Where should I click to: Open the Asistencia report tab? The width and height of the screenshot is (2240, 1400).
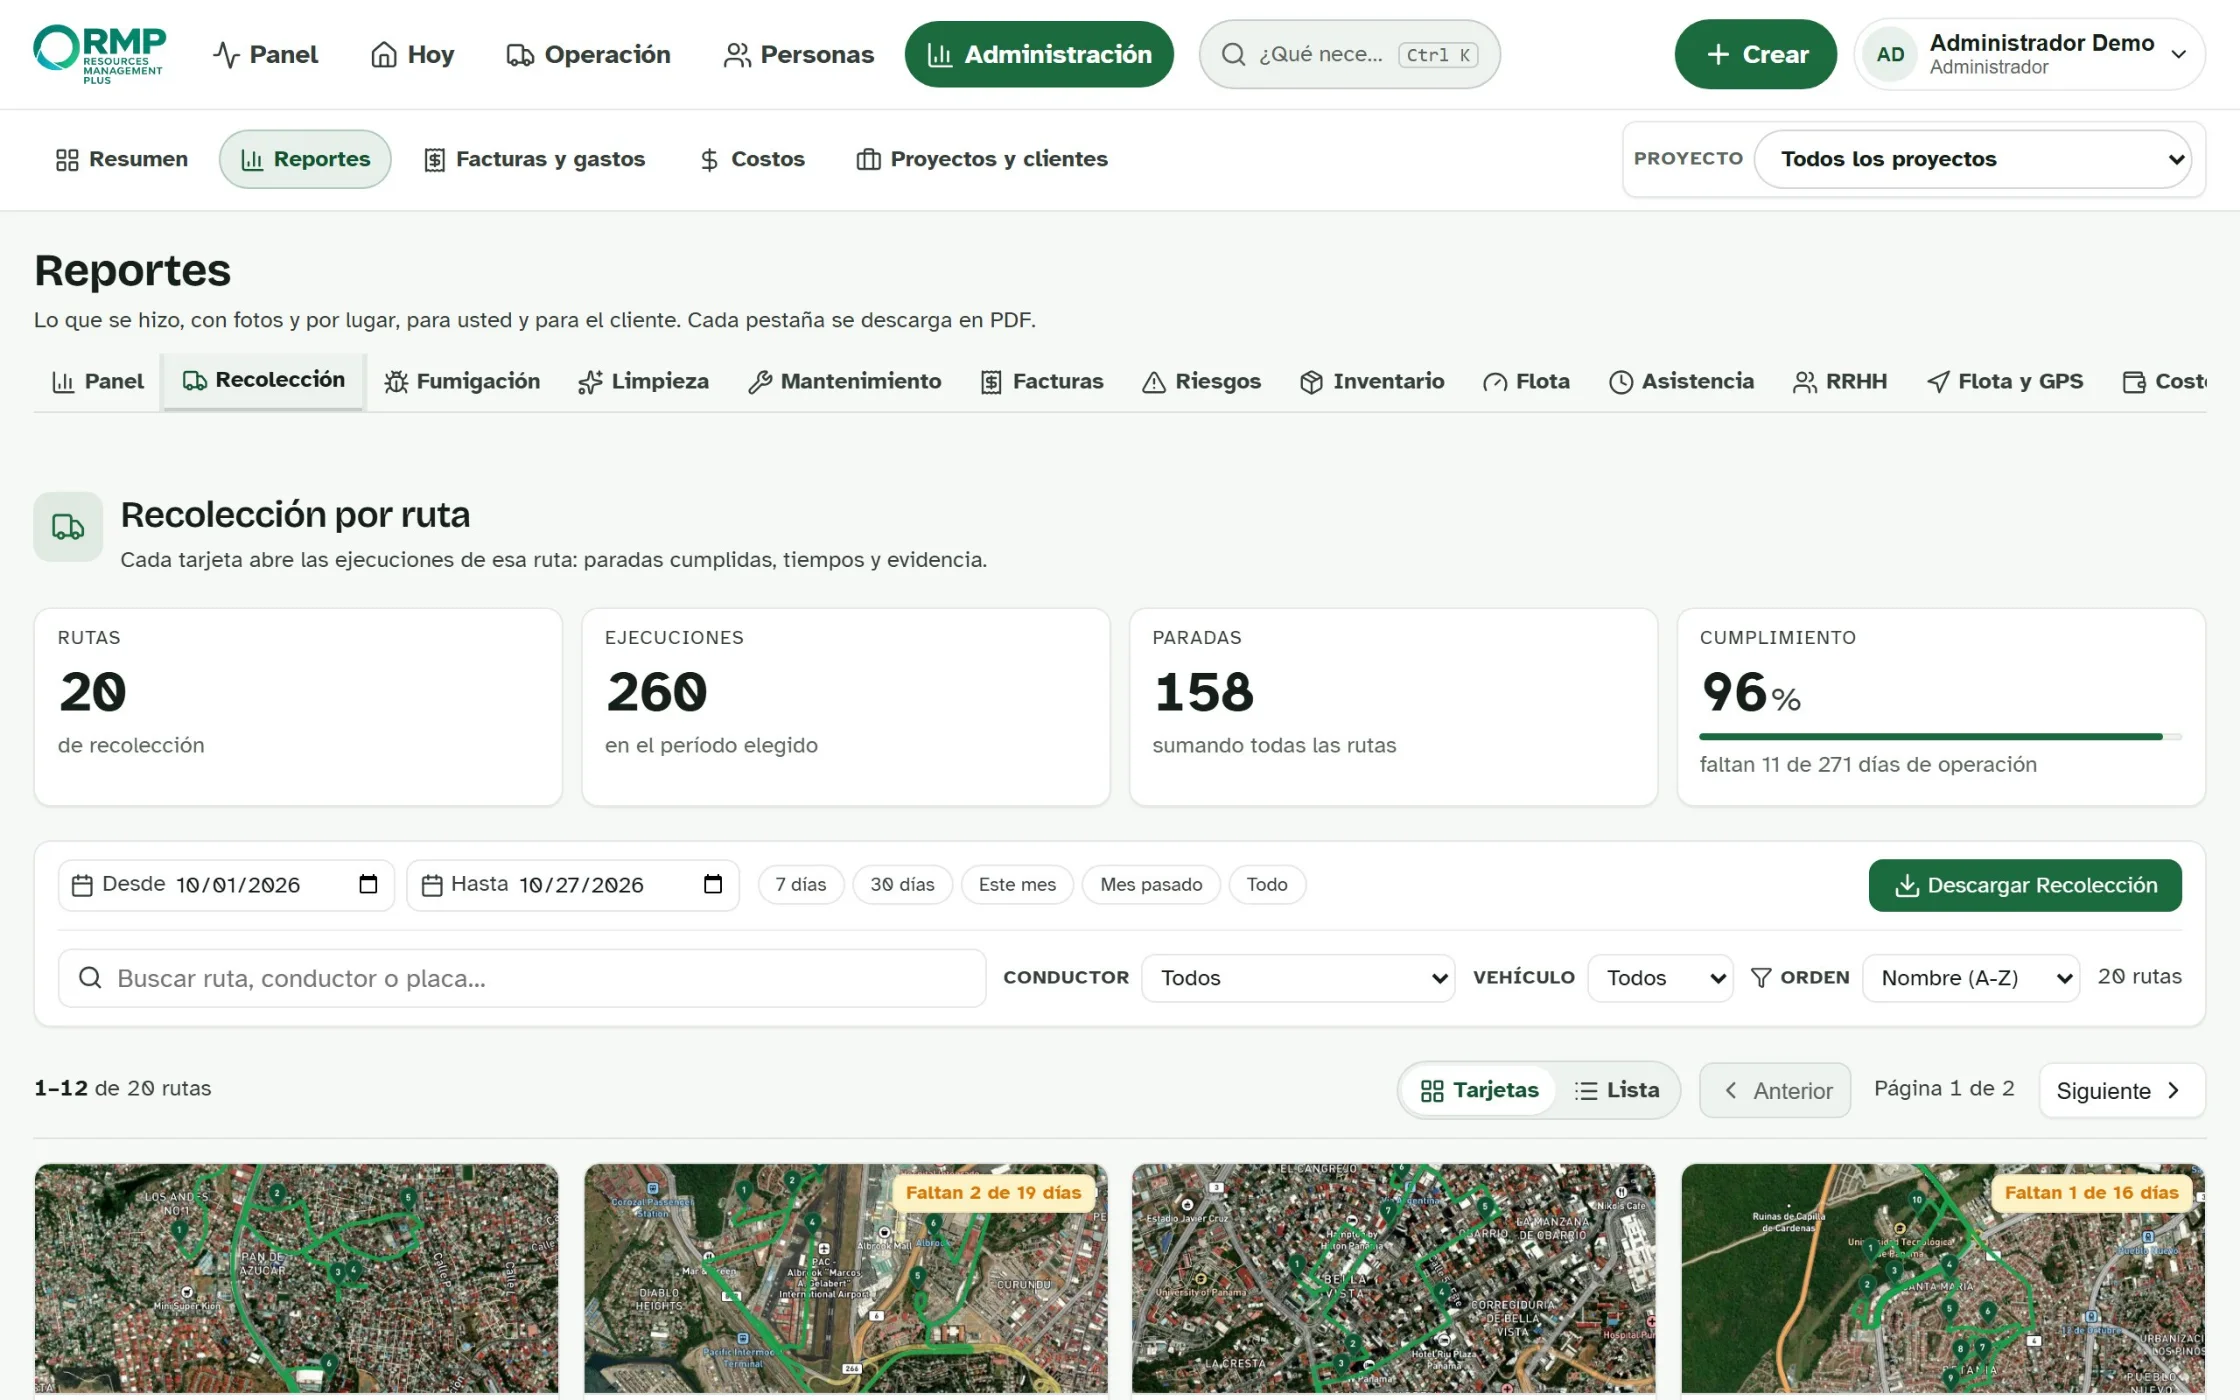click(1682, 381)
